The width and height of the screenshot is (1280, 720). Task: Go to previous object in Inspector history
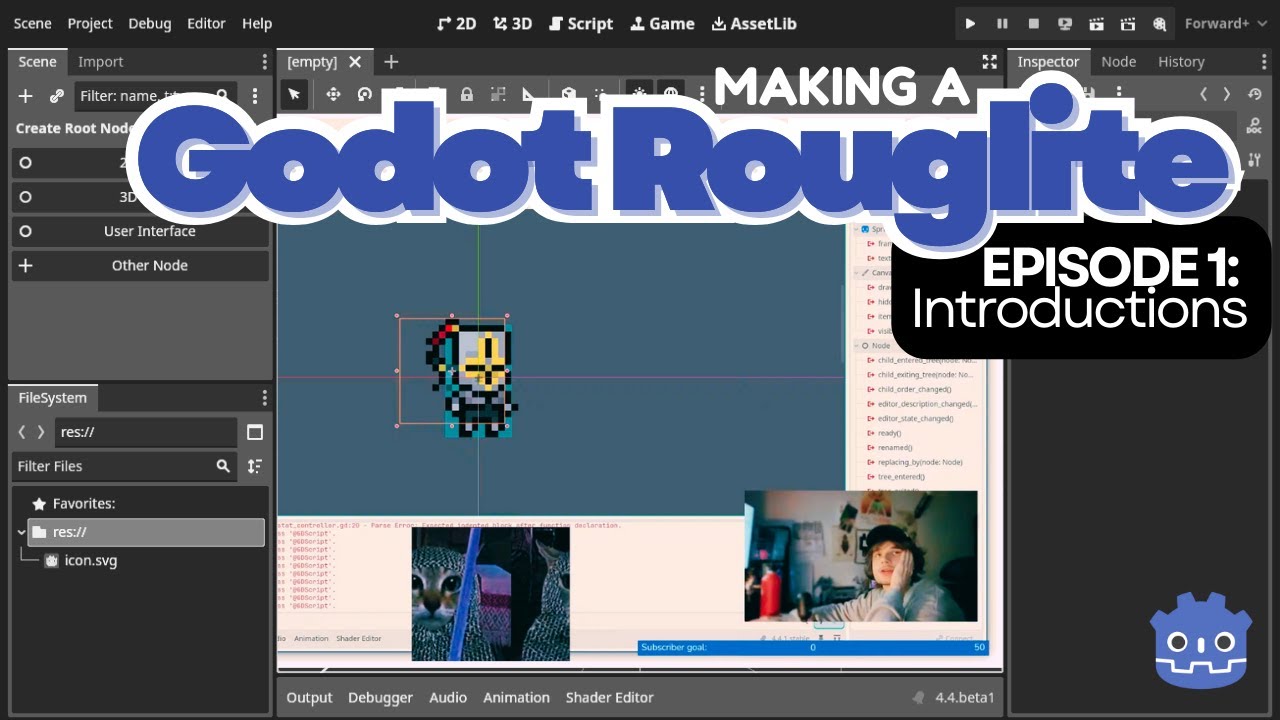coord(1203,94)
